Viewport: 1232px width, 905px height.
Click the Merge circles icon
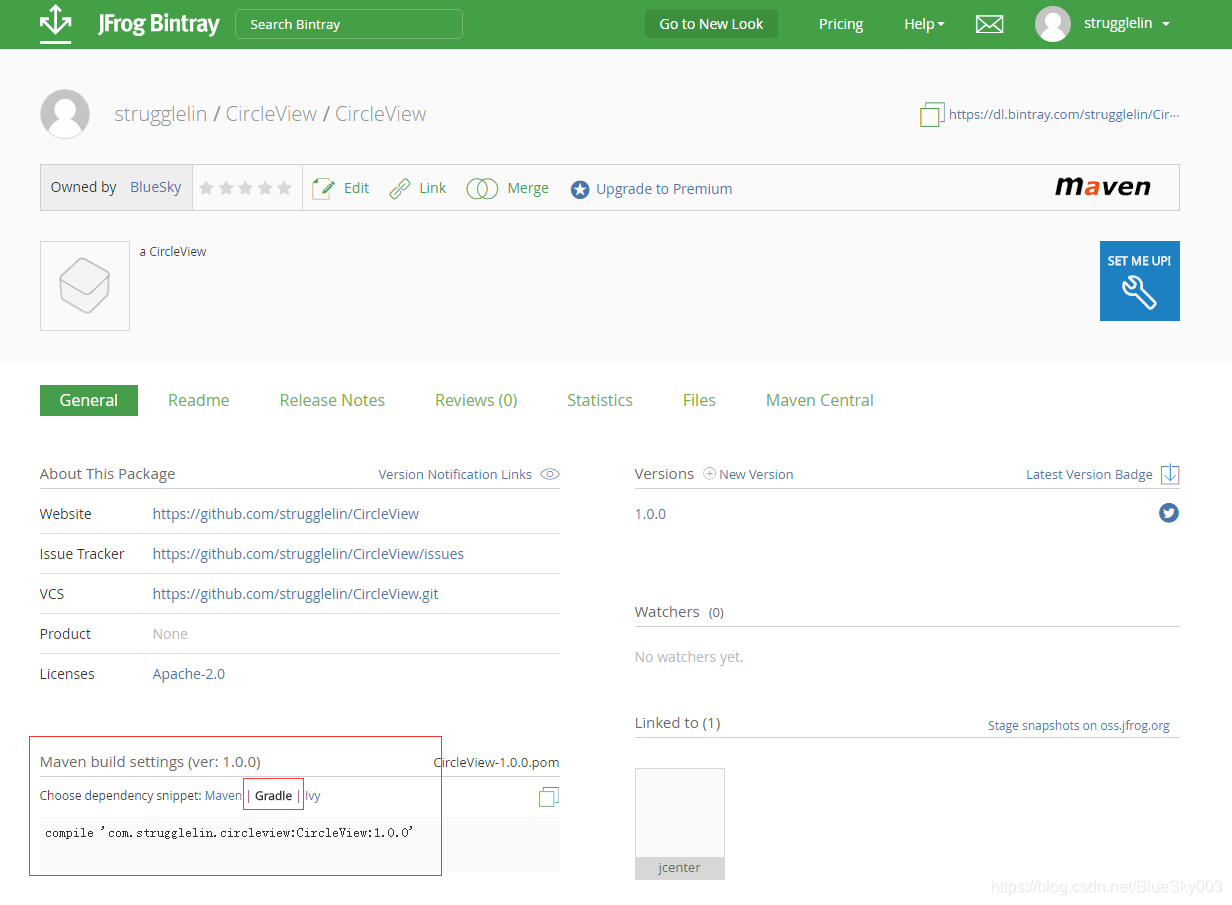tap(482, 188)
